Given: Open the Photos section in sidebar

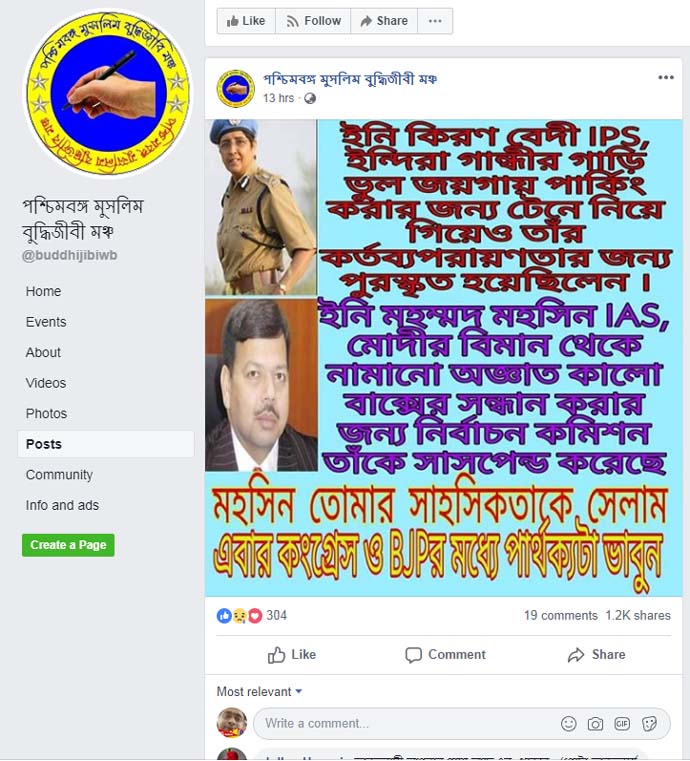Looking at the screenshot, I should tap(47, 414).
